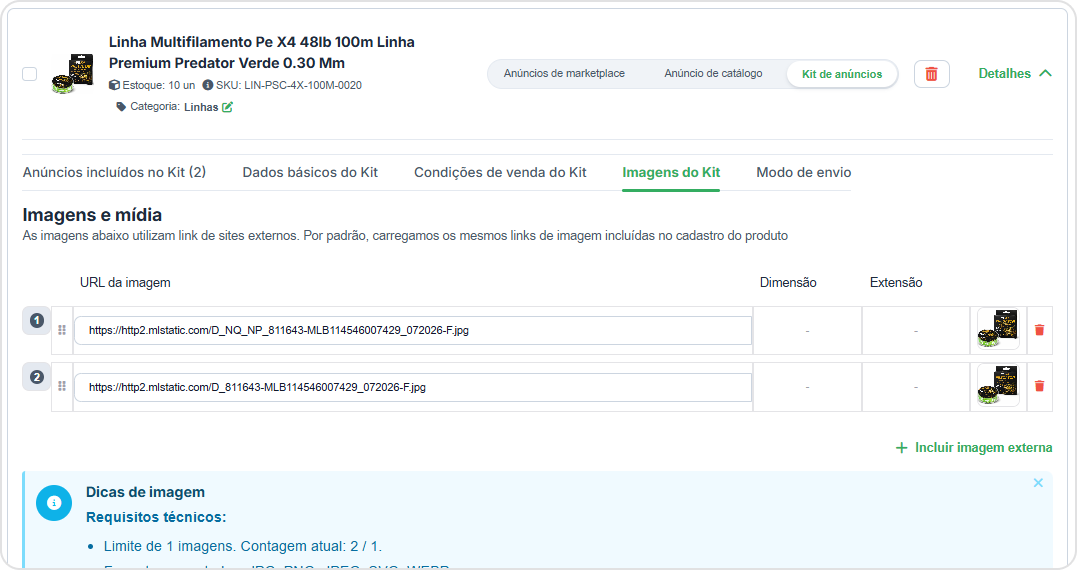This screenshot has width=1077, height=570.
Task: Click the Estoque 10 un text
Action: coord(159,85)
